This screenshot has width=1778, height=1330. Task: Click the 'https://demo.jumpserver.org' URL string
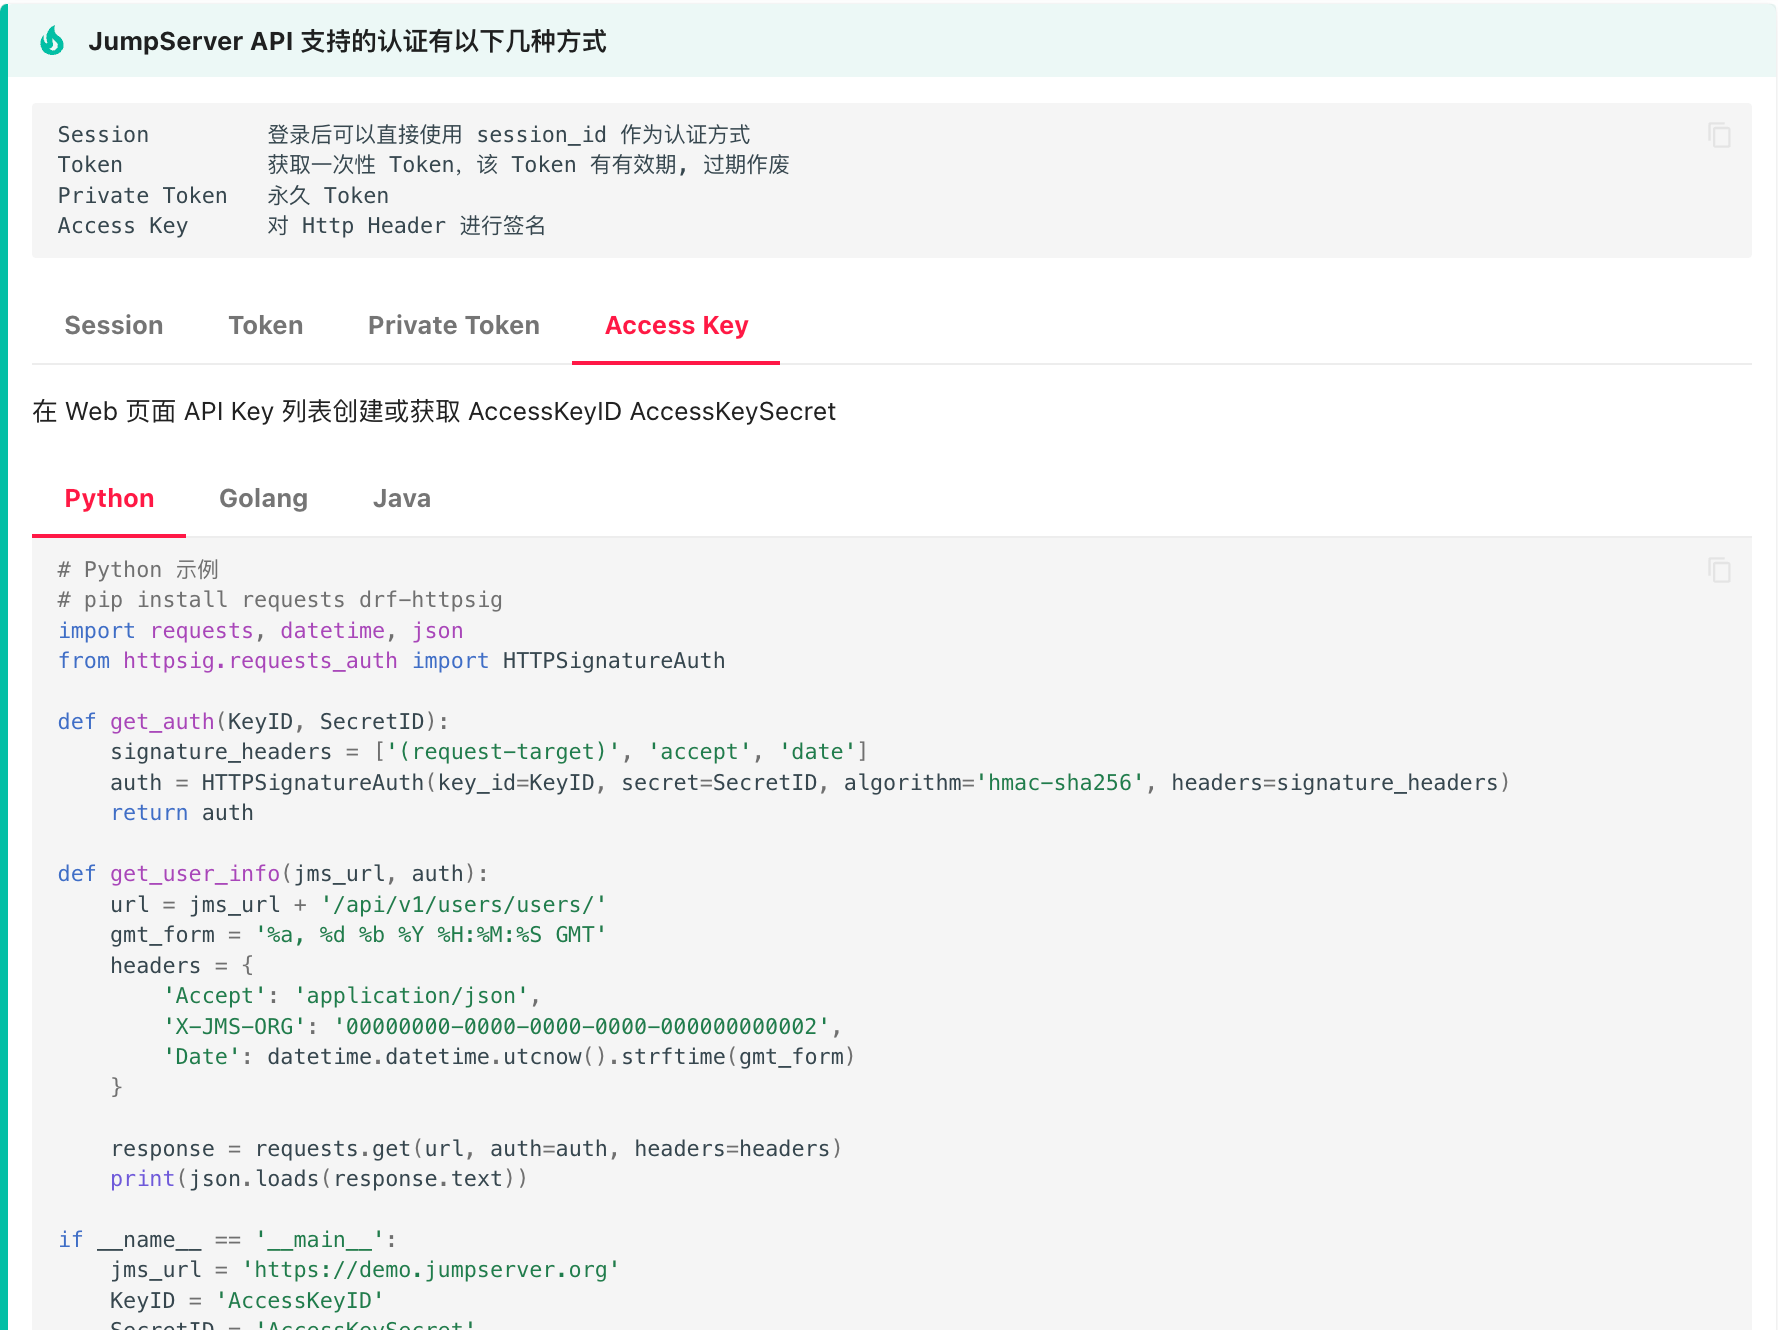[x=431, y=1270]
